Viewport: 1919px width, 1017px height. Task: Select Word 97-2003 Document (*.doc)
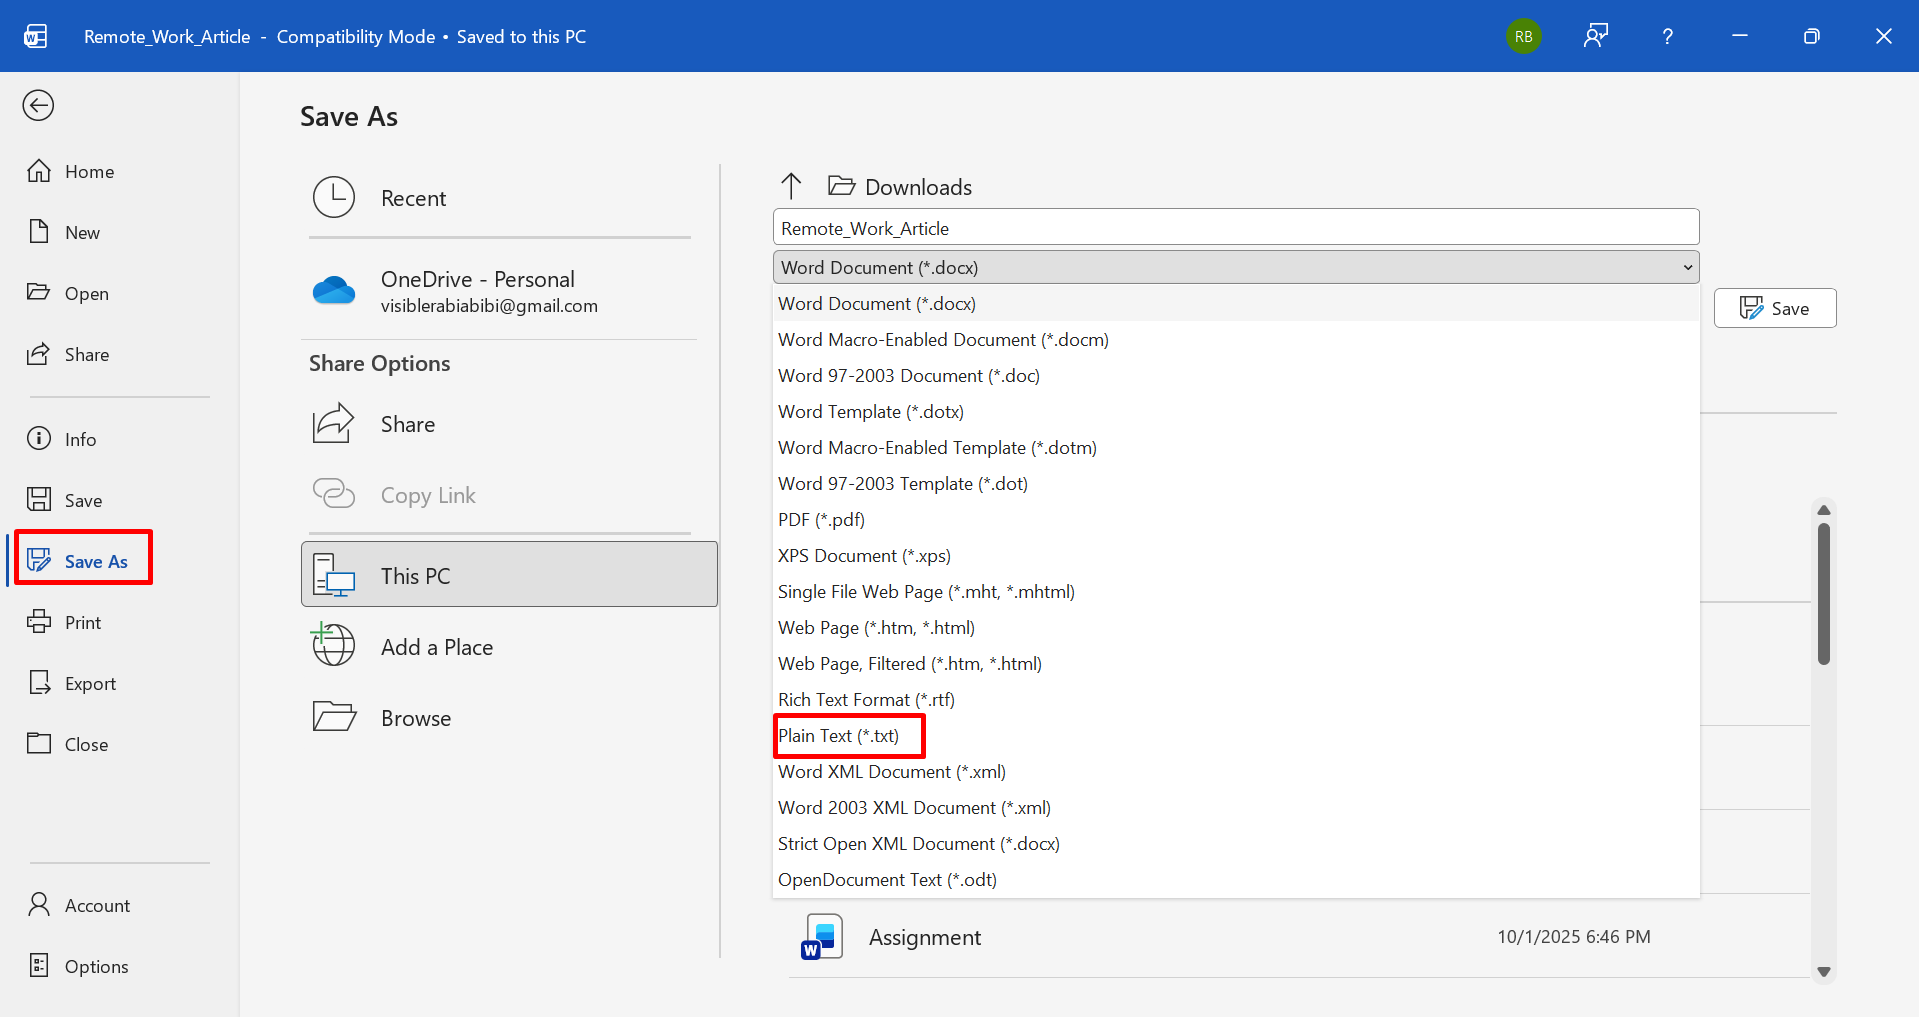pos(1236,375)
